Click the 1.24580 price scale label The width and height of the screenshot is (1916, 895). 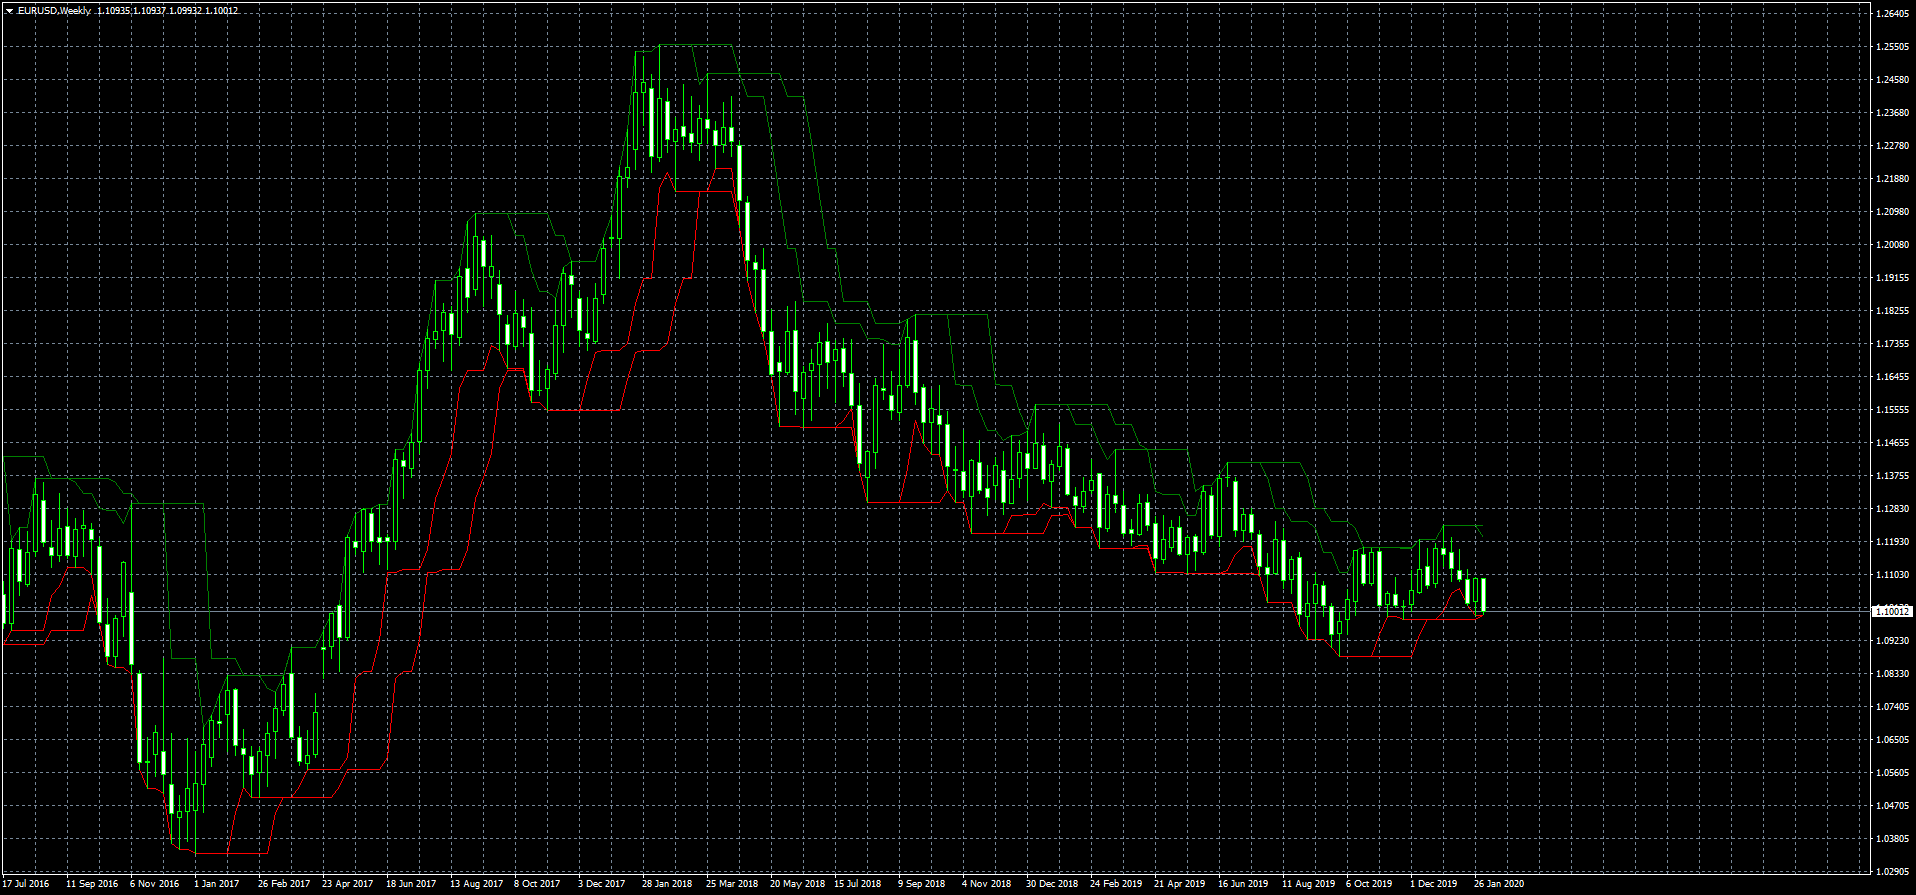[x=1893, y=80]
